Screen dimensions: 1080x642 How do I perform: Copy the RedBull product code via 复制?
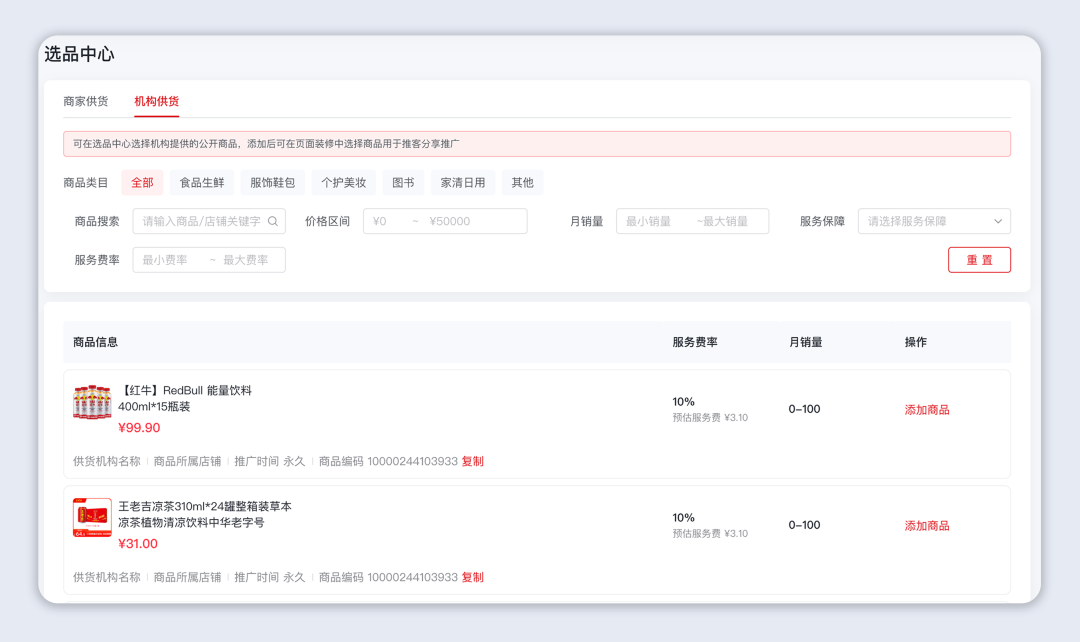pos(473,462)
